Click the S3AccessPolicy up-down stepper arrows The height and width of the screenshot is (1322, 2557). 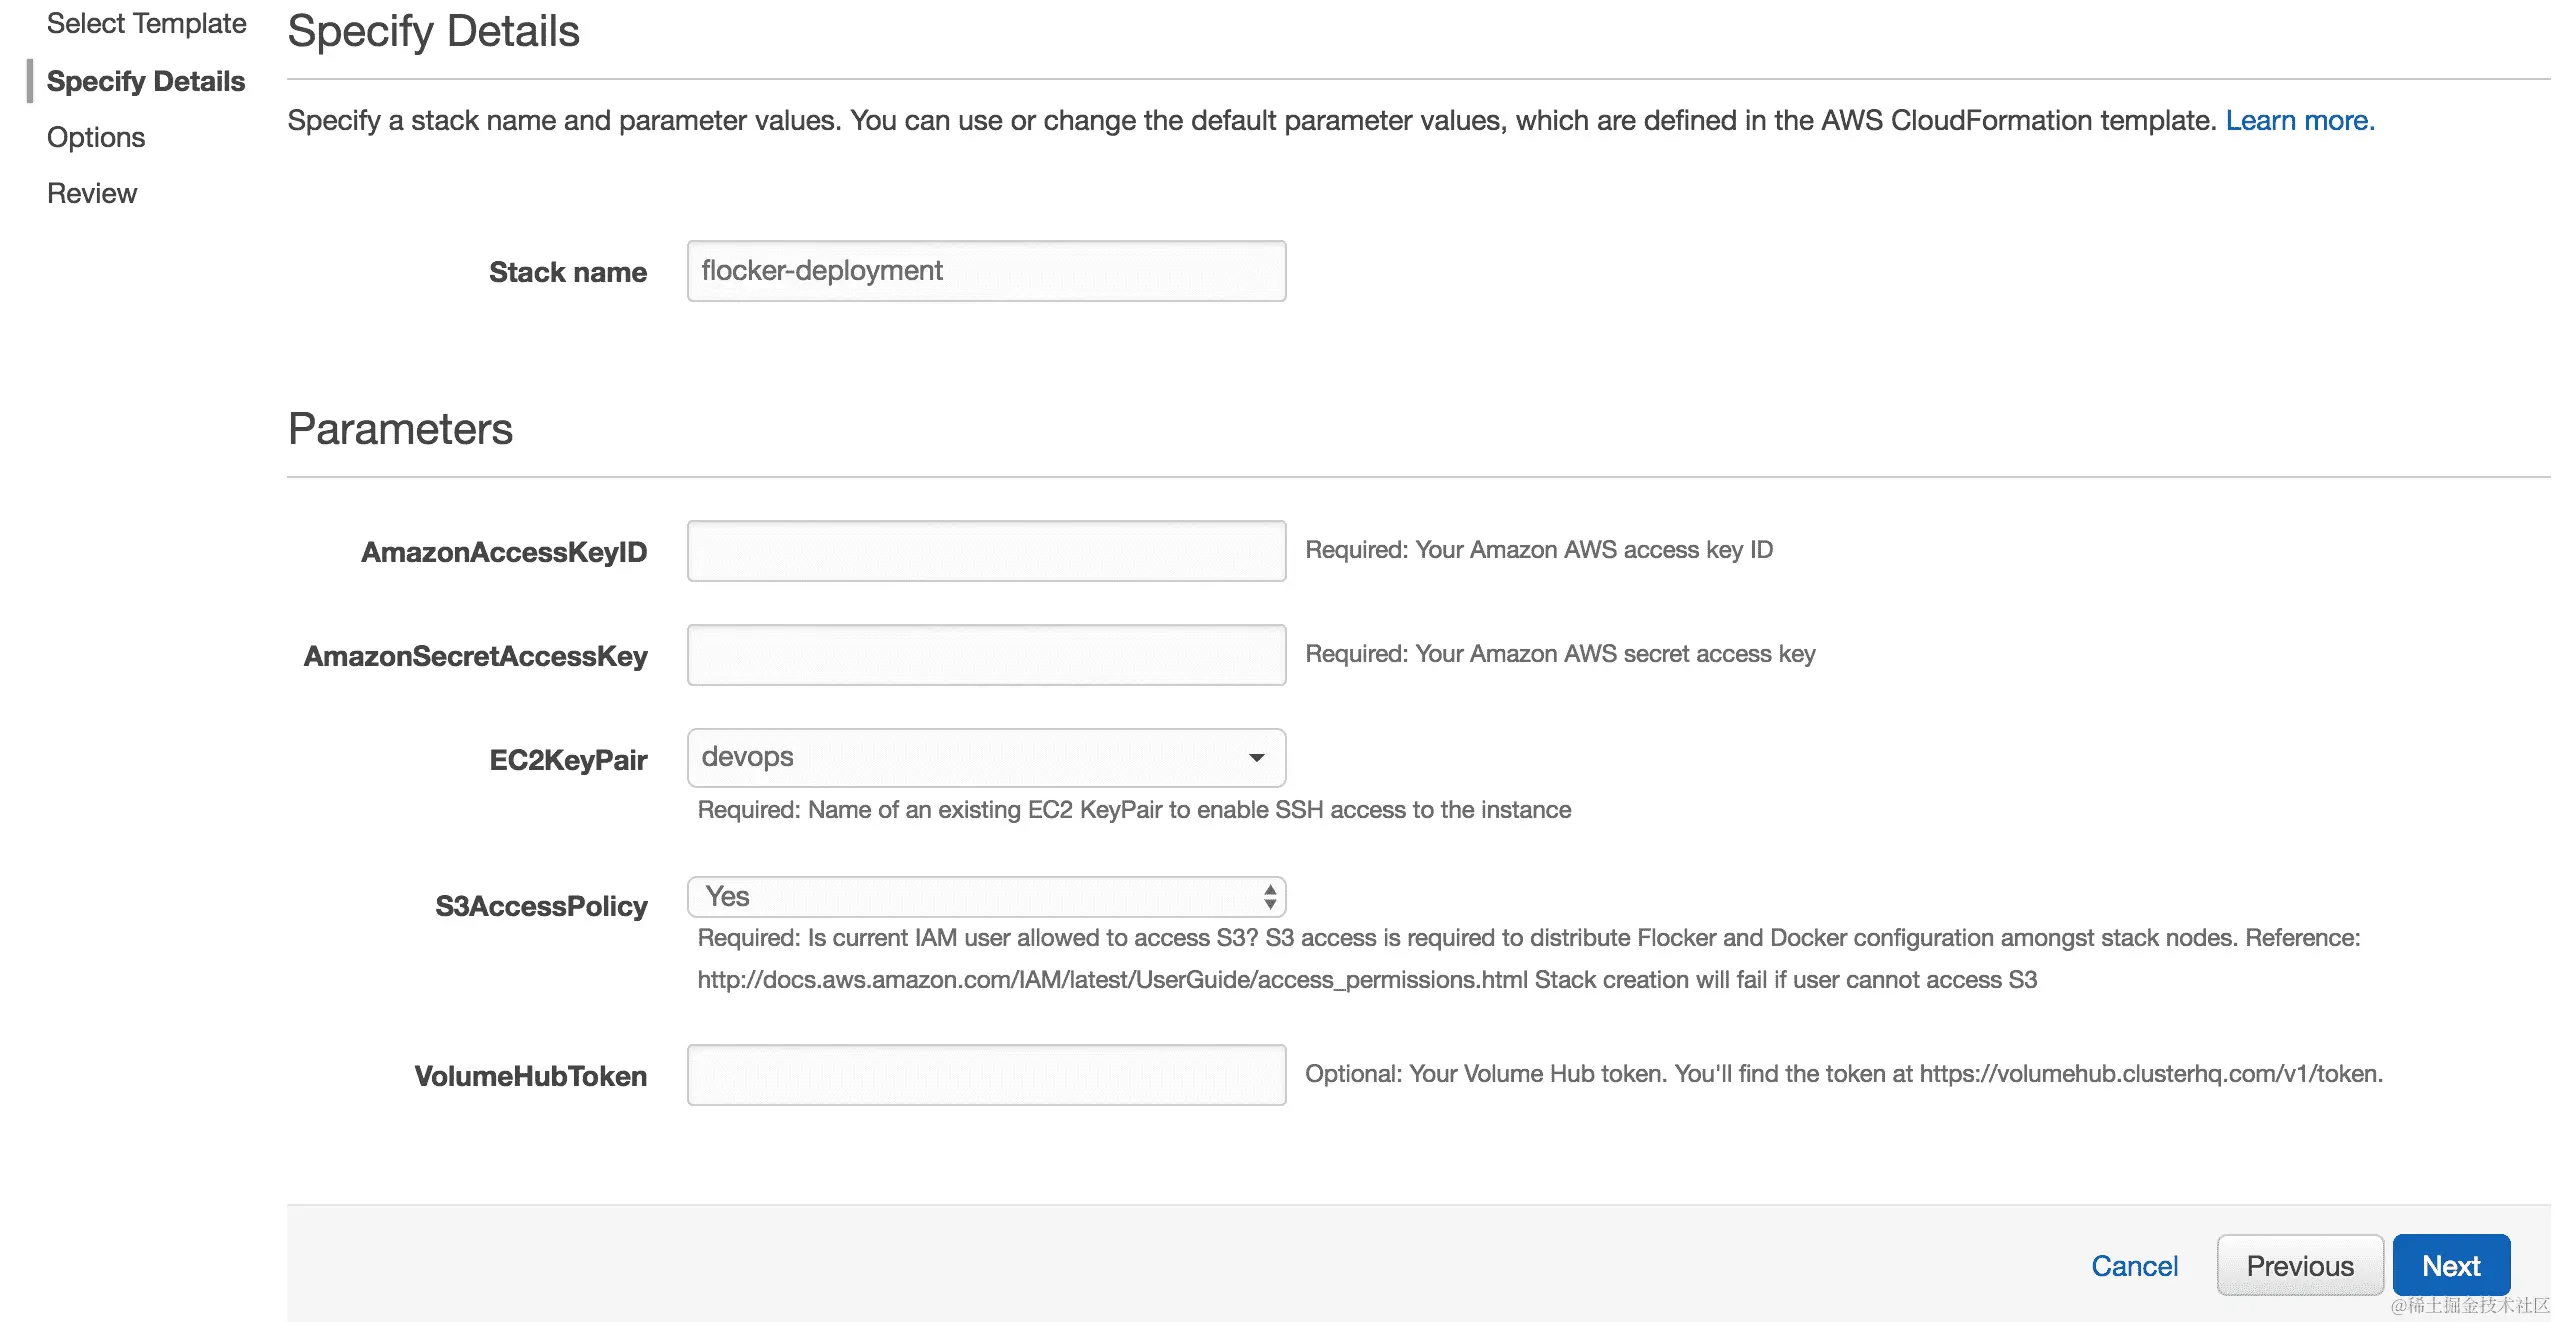pyautogui.click(x=1269, y=897)
